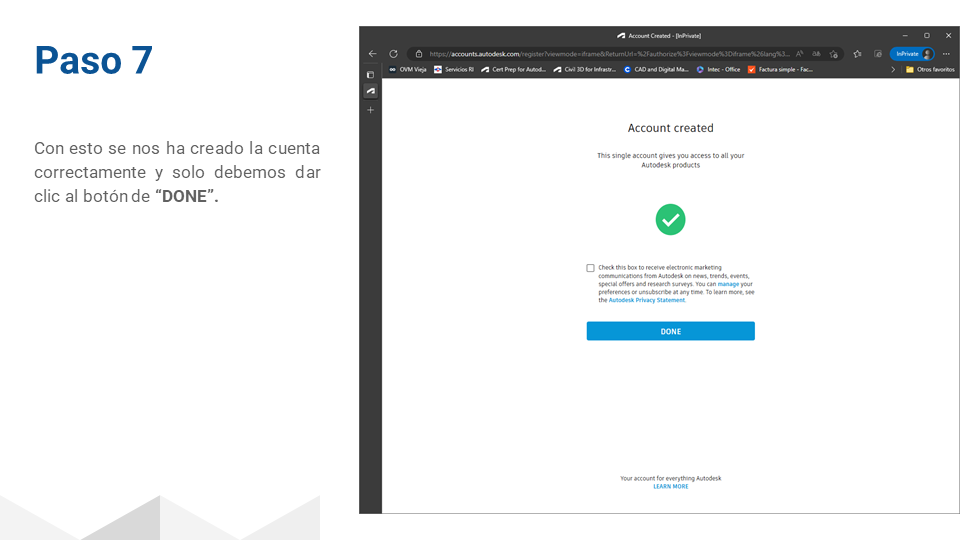Image resolution: width=960 pixels, height=540 pixels.
Task: Click the green checkmark success icon
Action: click(x=670, y=219)
